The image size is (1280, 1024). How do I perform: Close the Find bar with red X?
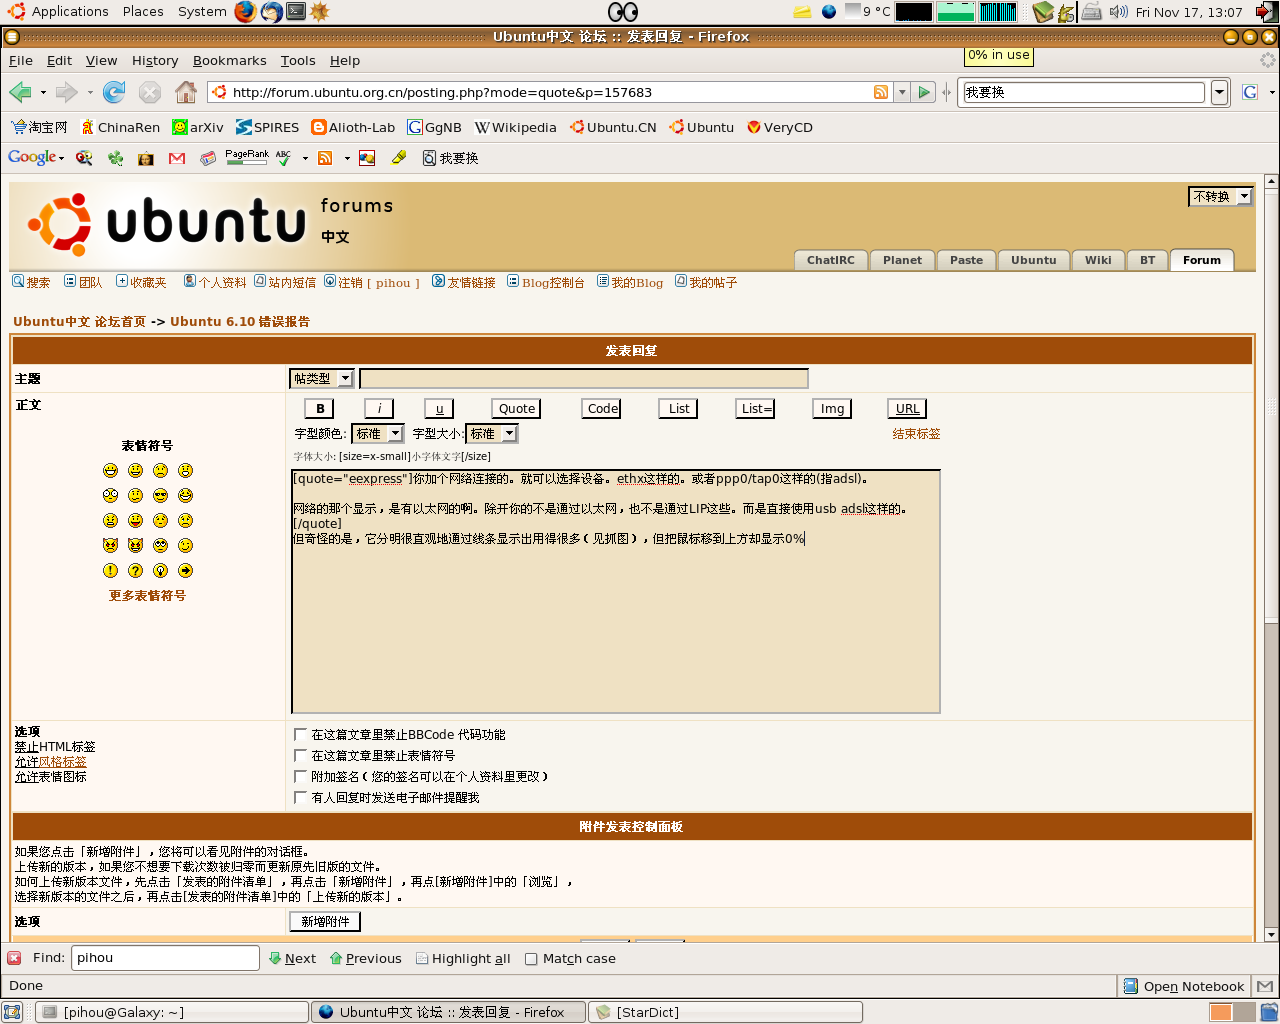(14, 958)
